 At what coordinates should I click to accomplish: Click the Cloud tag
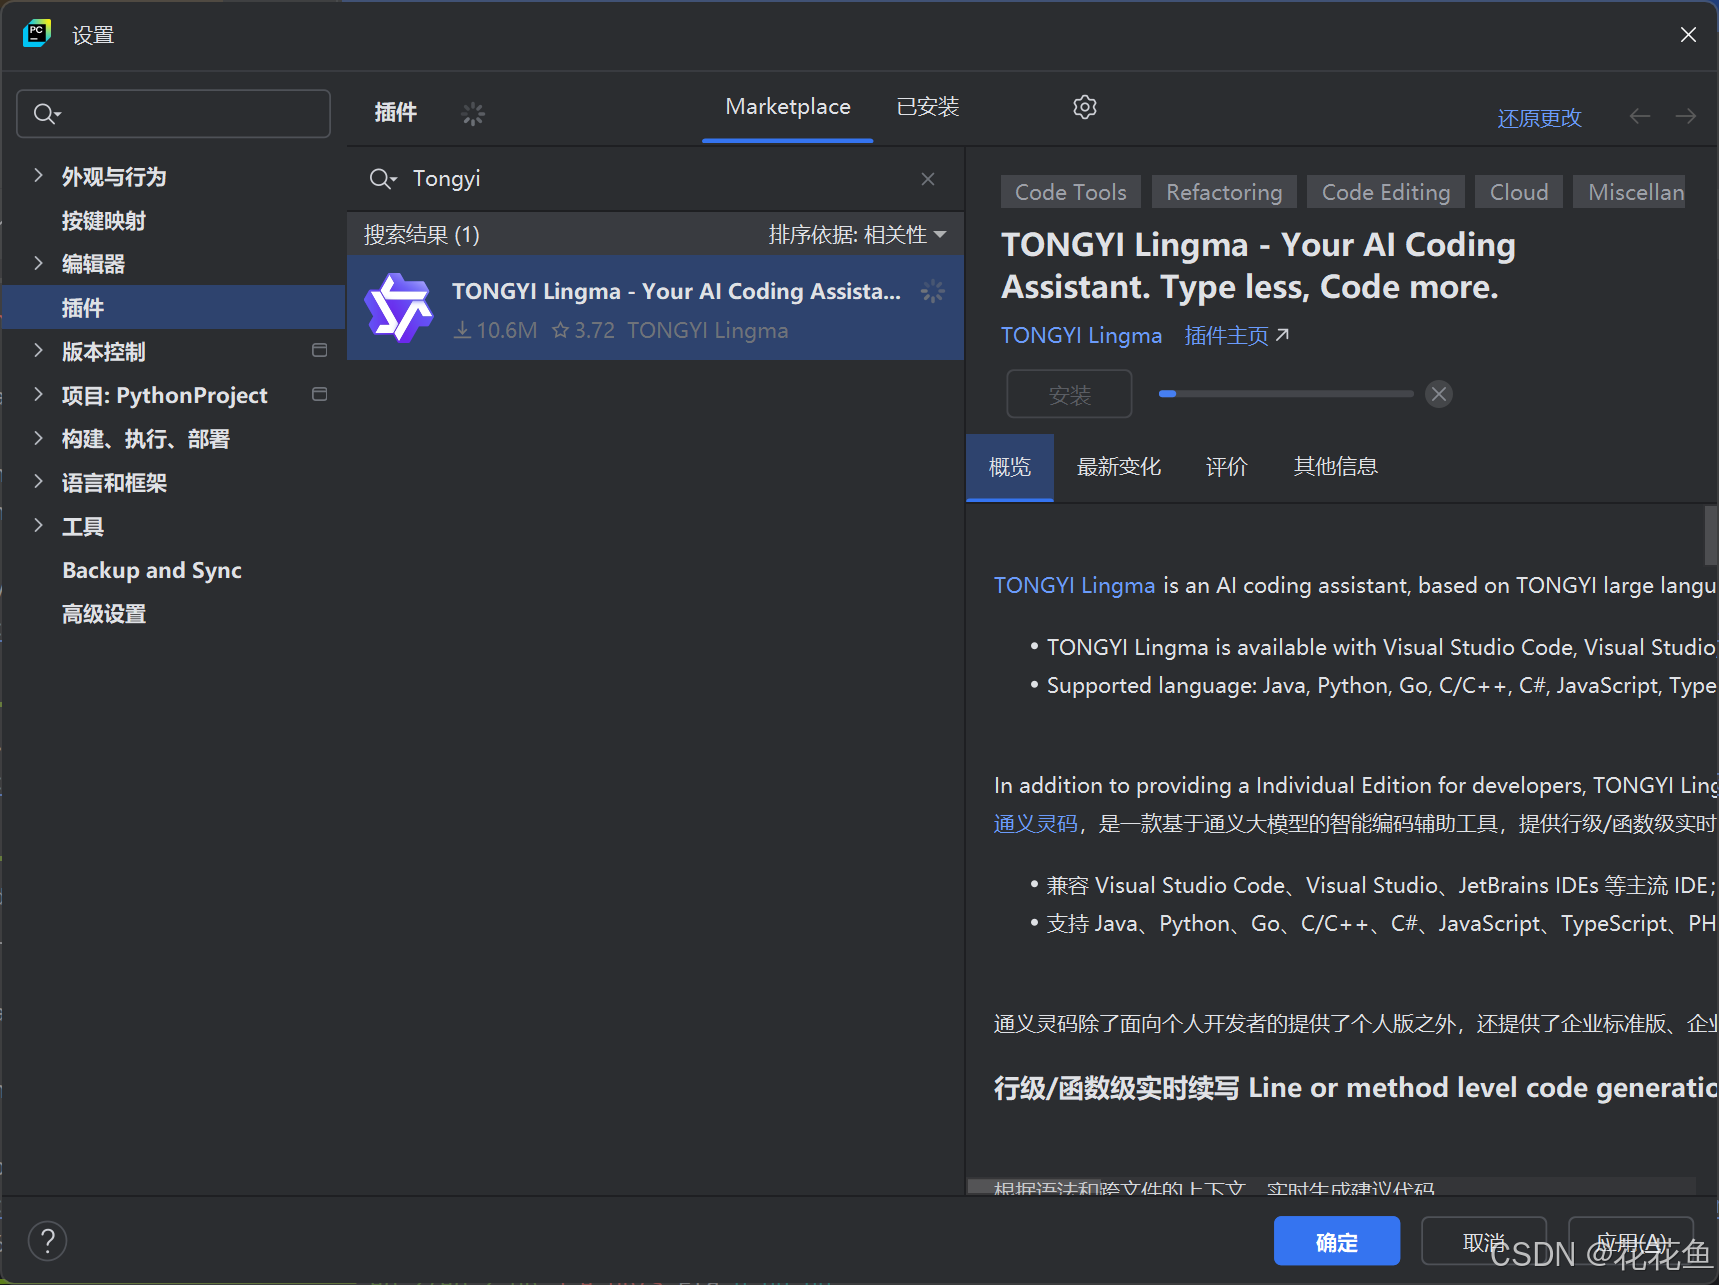pos(1519,192)
